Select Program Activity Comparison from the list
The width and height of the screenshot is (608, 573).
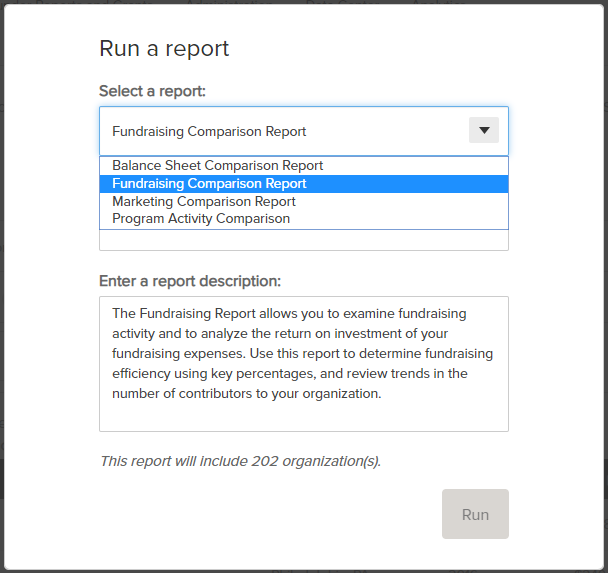tap(201, 219)
